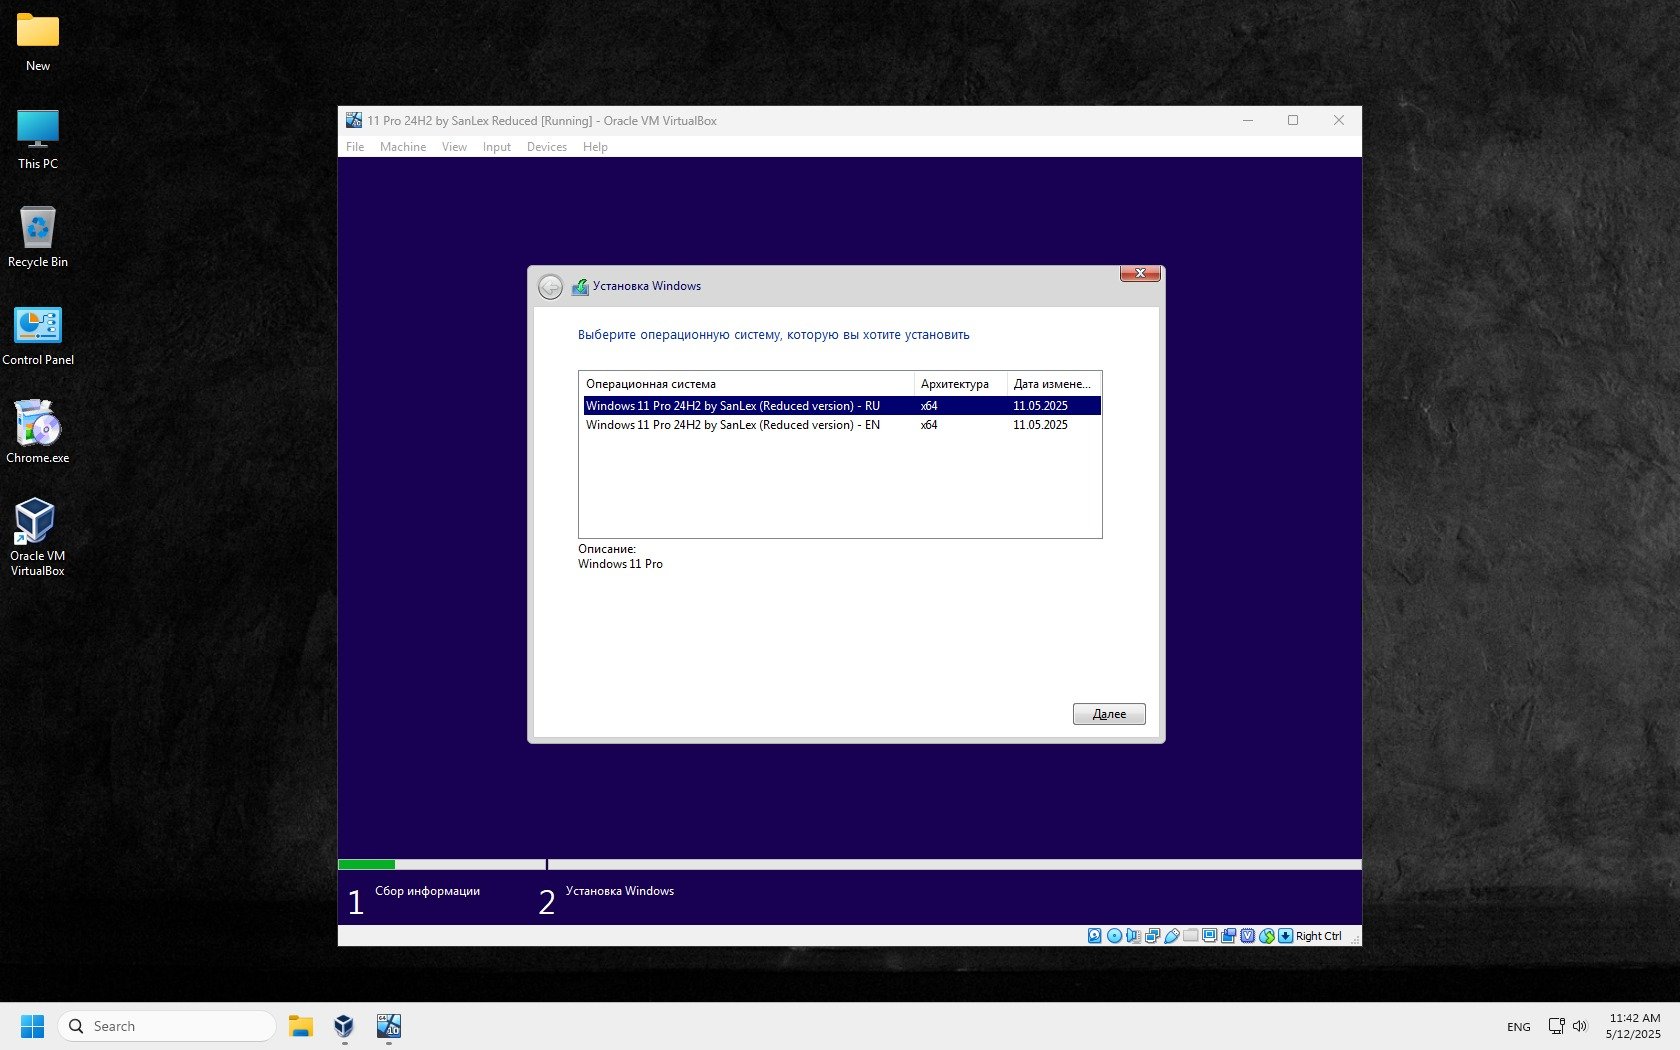Click the Архитектура column header
The width and height of the screenshot is (1680, 1050).
(x=955, y=384)
